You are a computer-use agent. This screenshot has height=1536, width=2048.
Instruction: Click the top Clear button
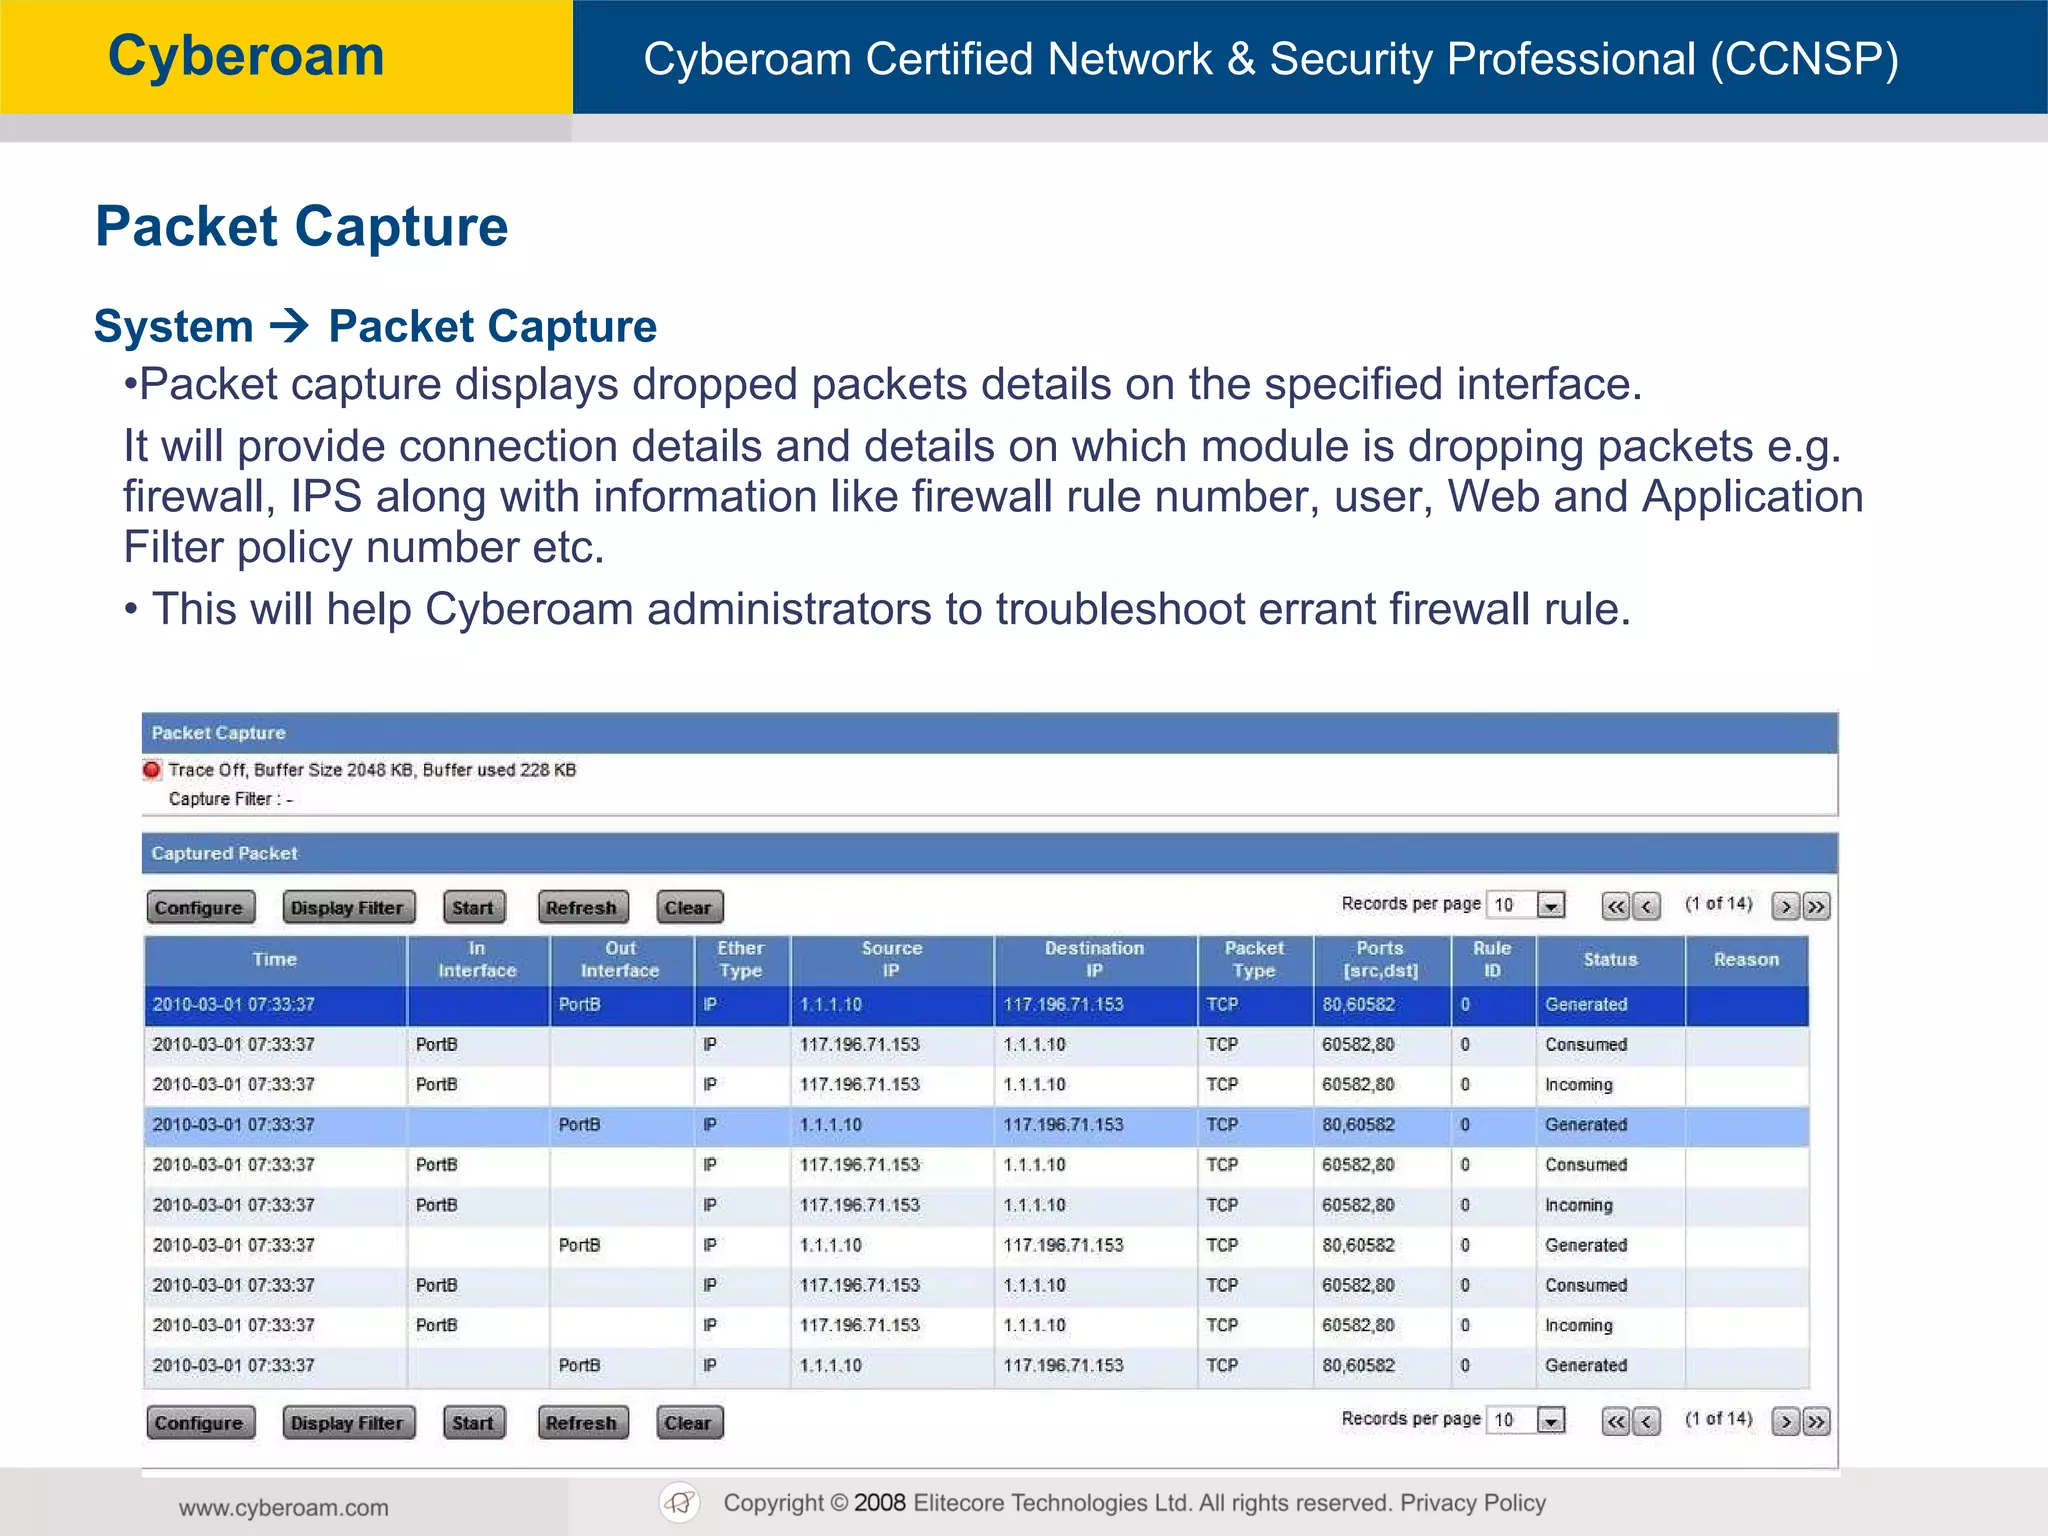point(689,907)
